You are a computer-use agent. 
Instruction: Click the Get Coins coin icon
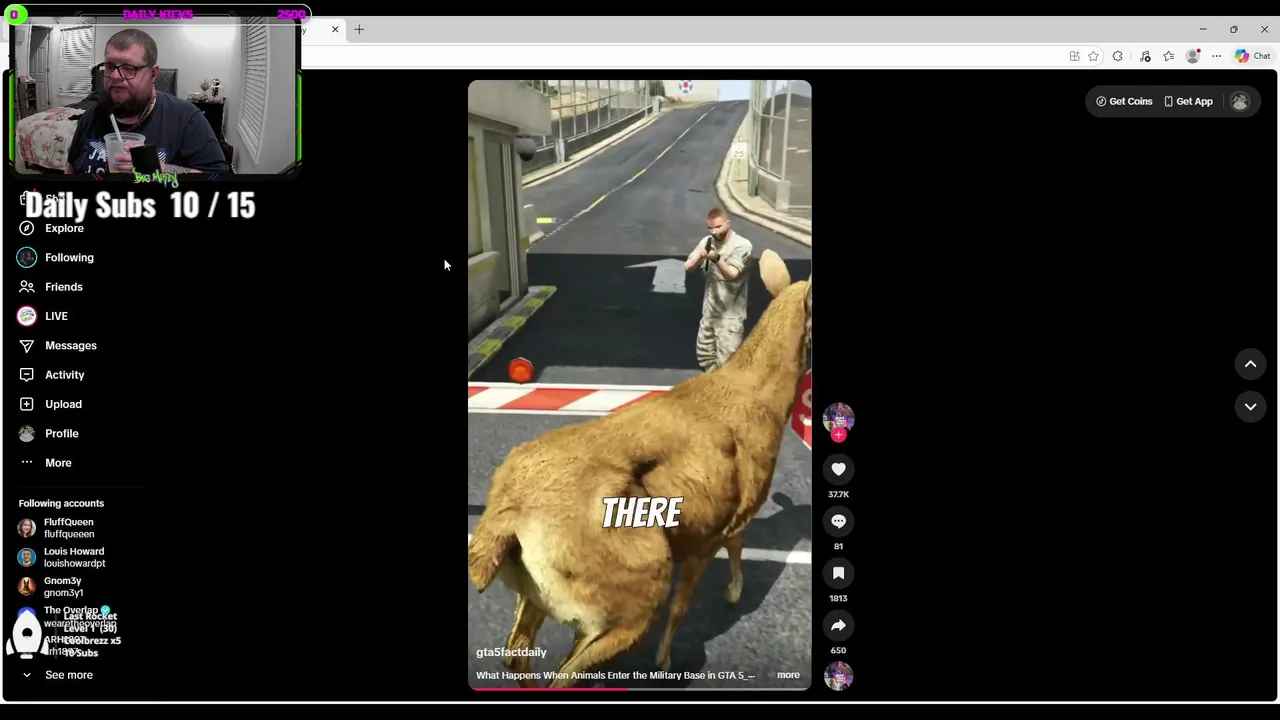pos(1101,101)
